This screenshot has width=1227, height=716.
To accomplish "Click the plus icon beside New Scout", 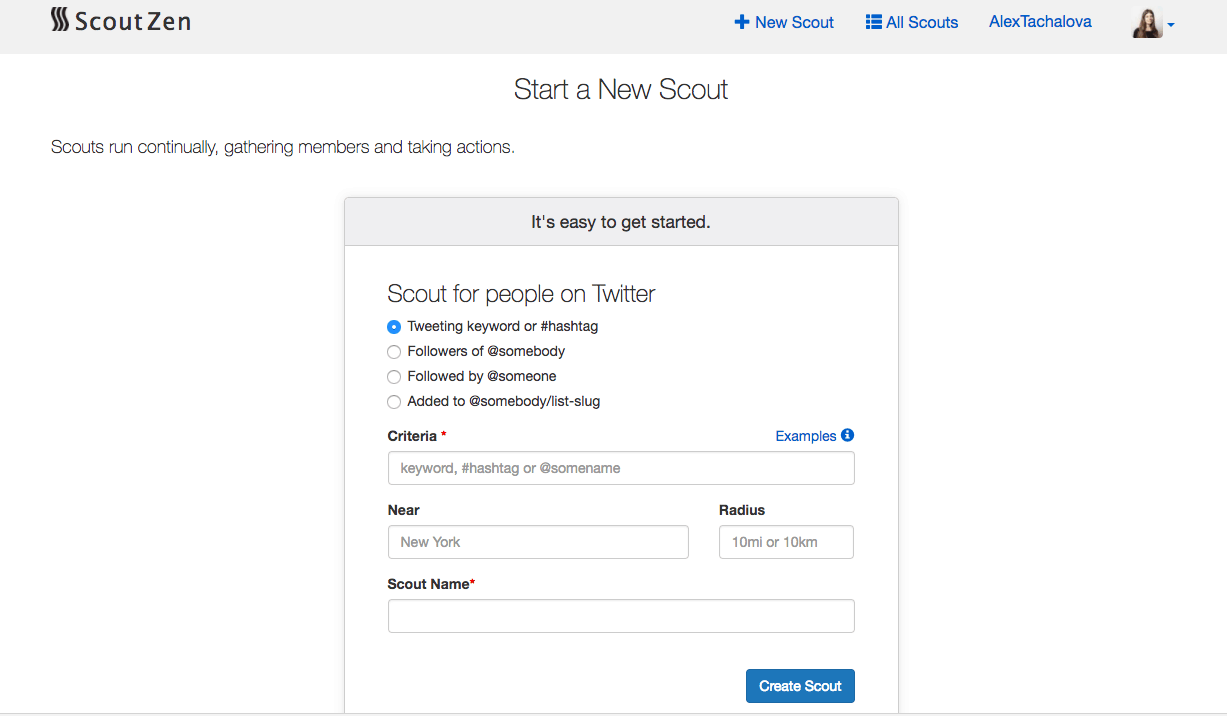I will click(742, 22).
